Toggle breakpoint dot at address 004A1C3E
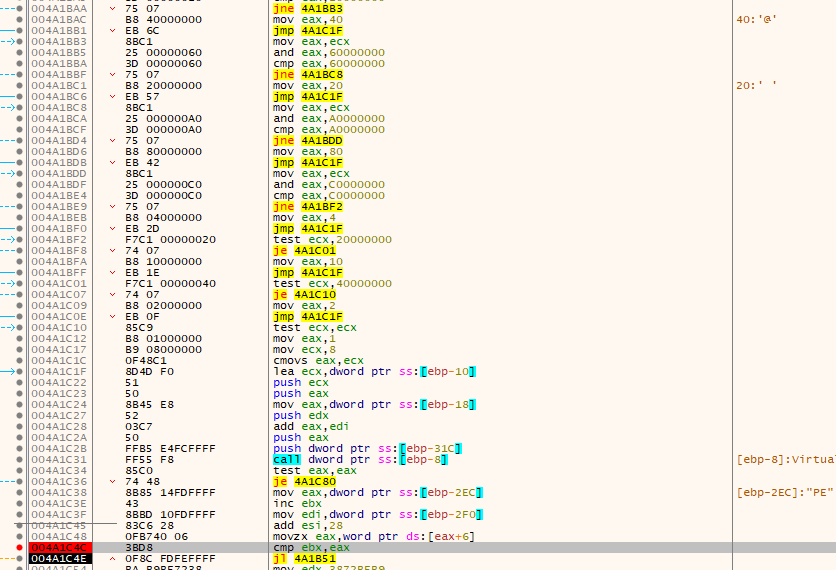 click(x=20, y=503)
